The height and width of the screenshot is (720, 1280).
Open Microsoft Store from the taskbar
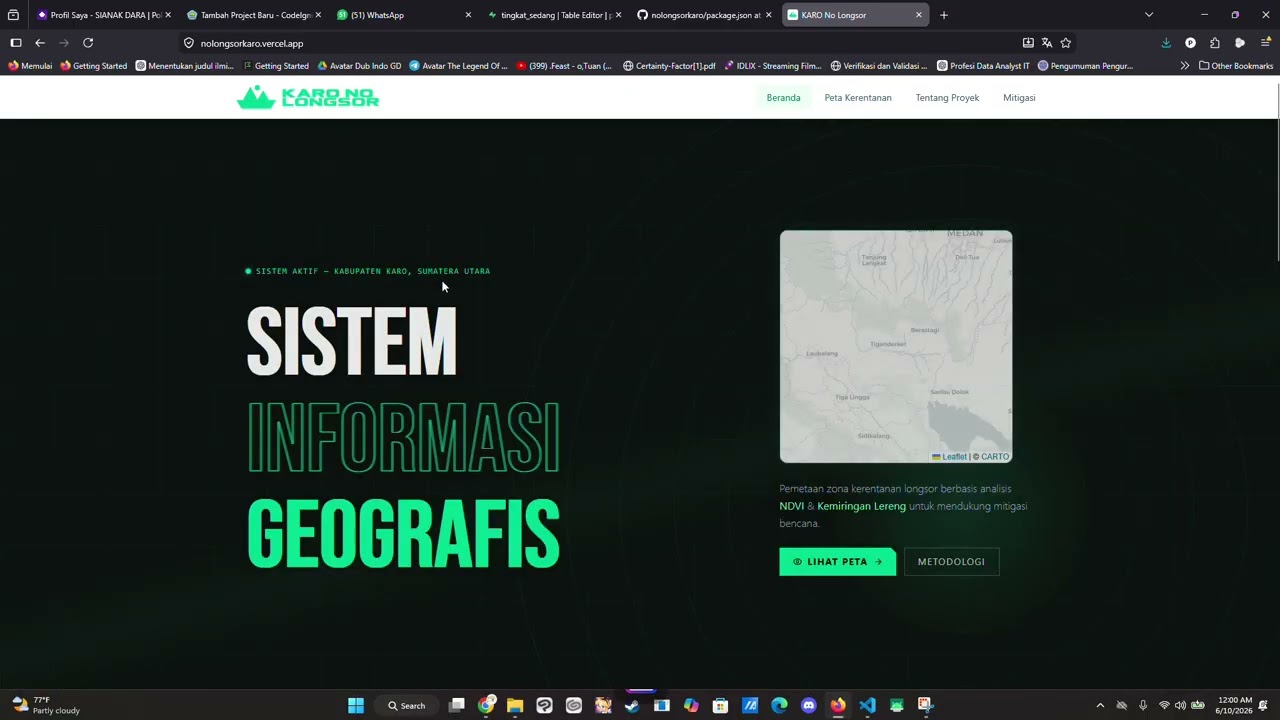click(x=720, y=705)
